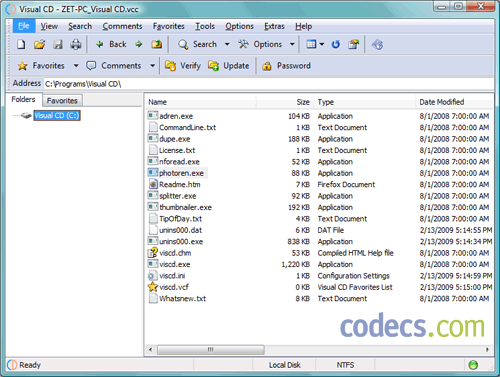Image resolution: width=500 pixels, height=377 pixels.
Task: Click the Address path field
Action: [x=268, y=84]
